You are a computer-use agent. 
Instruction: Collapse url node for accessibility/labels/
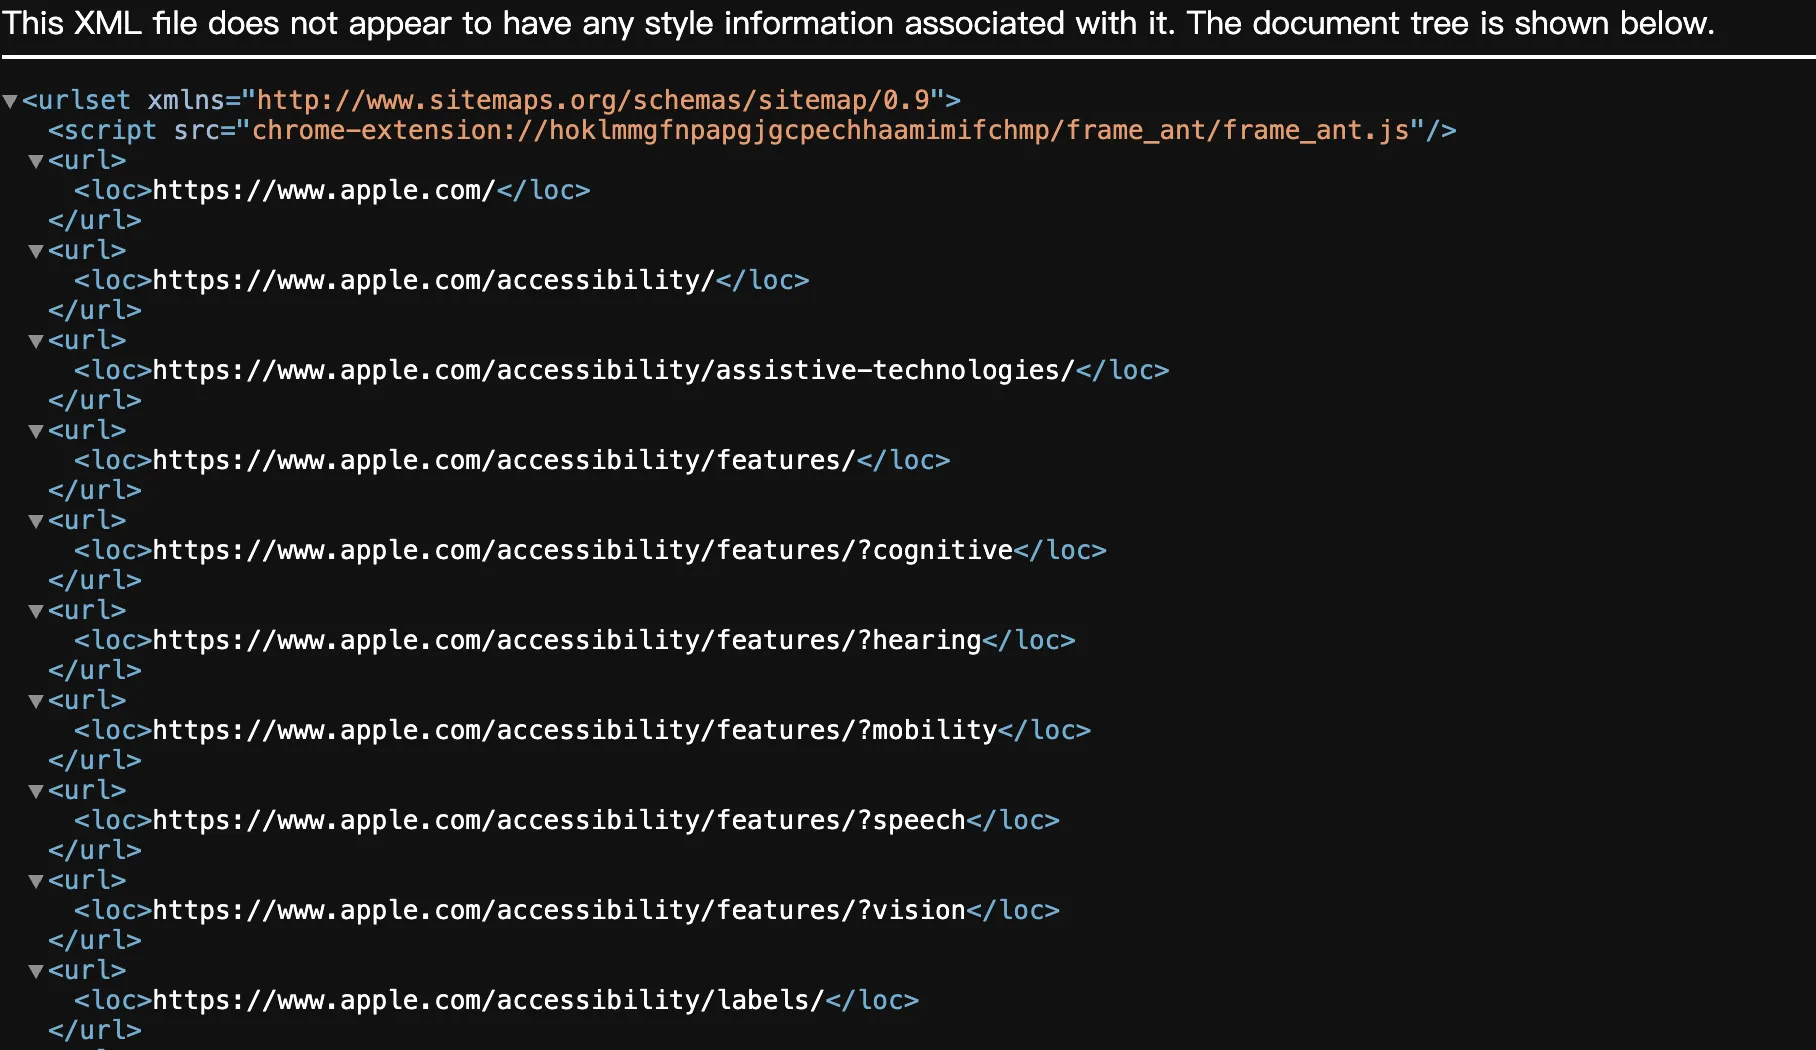coord(36,971)
